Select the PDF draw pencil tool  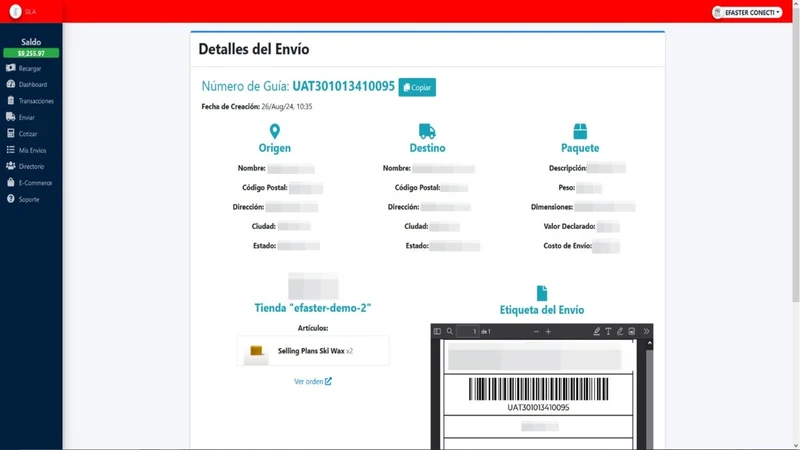(x=620, y=332)
